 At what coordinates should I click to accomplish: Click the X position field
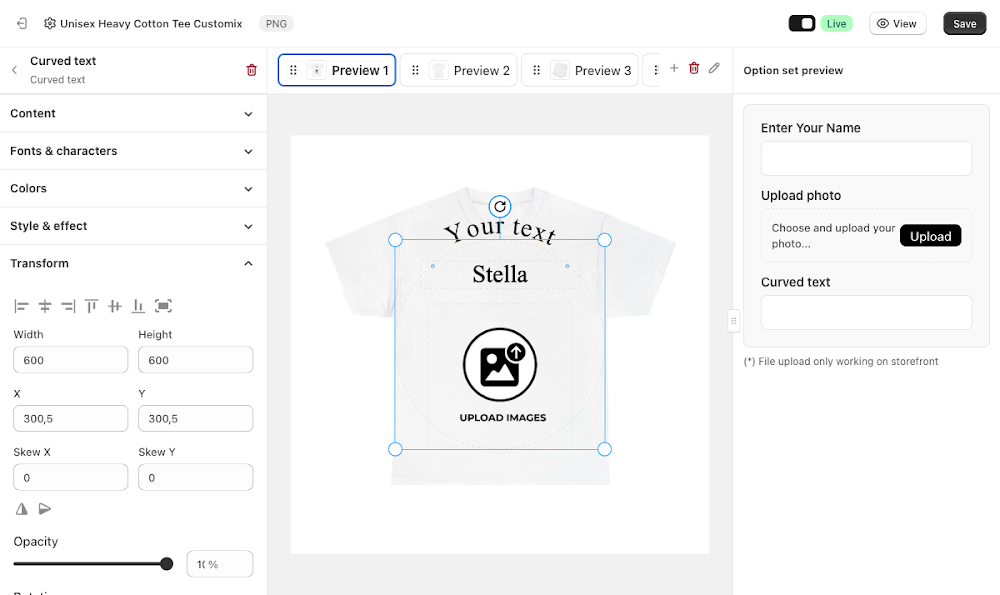[71, 419]
